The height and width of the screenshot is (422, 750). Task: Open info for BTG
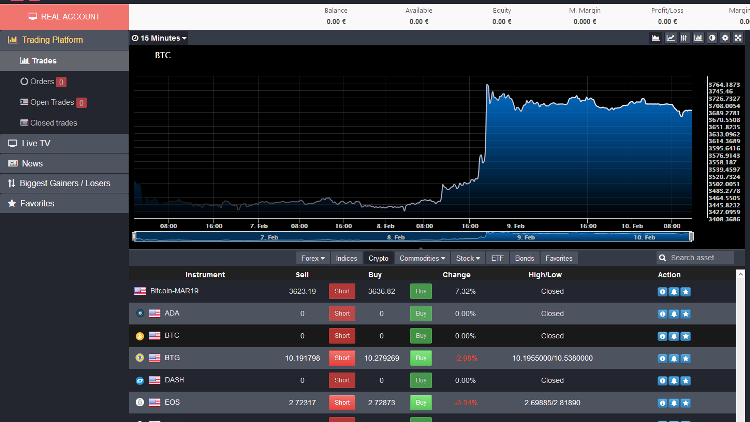pyautogui.click(x=662, y=358)
